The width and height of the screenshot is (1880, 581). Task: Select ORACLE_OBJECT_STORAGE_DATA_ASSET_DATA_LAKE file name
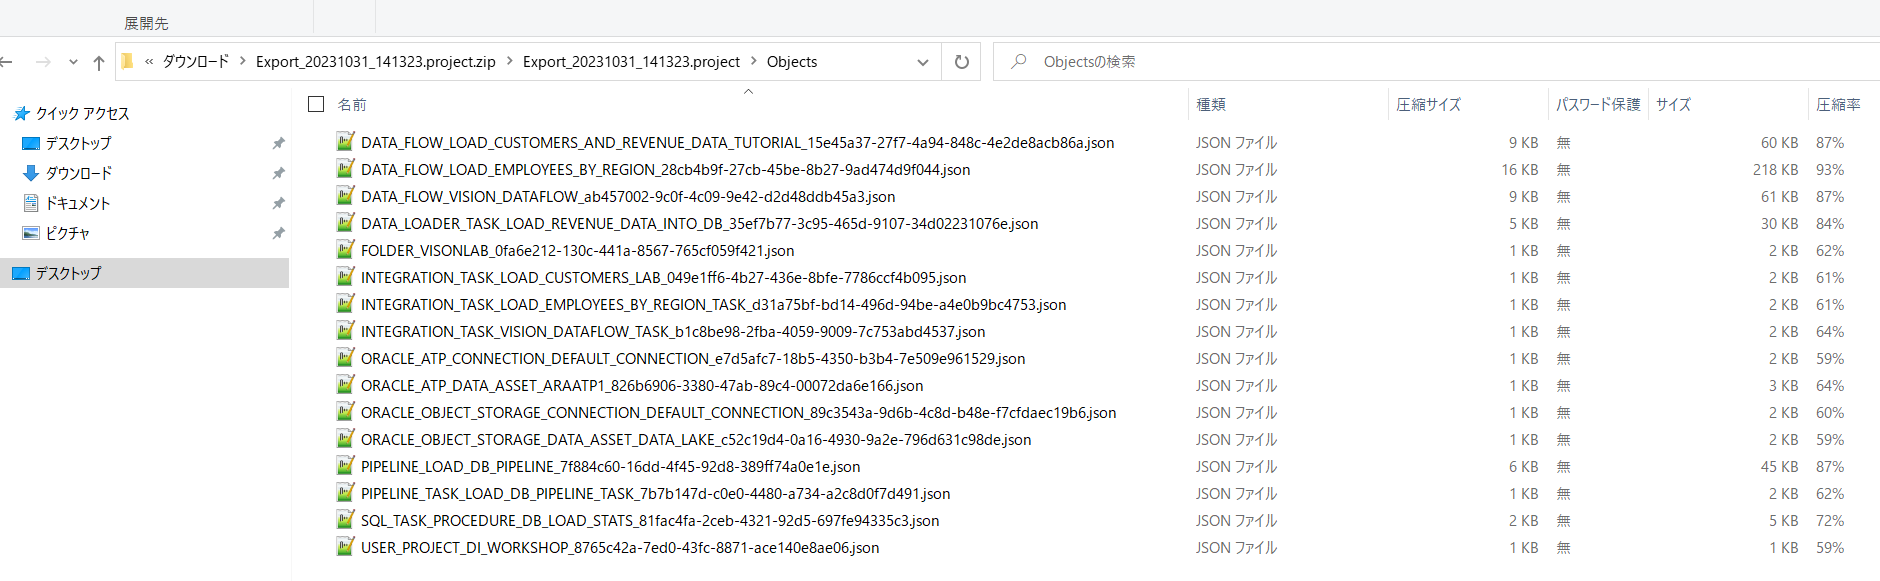coord(696,440)
